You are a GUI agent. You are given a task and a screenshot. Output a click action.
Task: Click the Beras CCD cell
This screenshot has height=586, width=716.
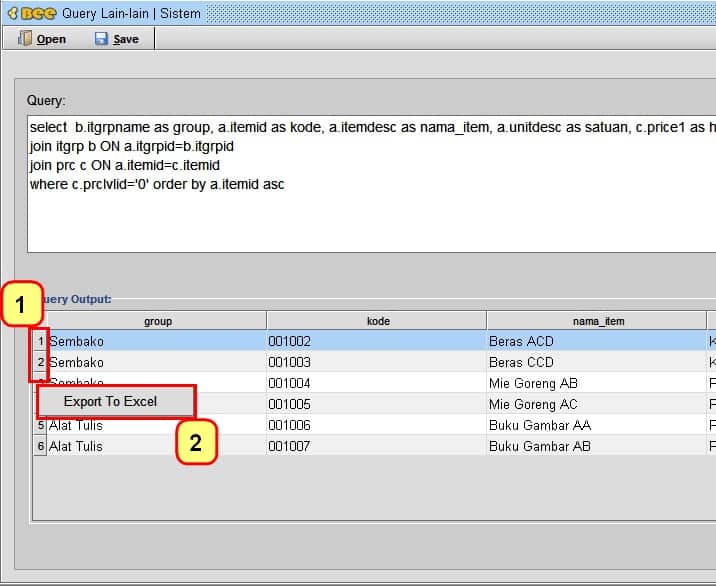pyautogui.click(x=597, y=362)
